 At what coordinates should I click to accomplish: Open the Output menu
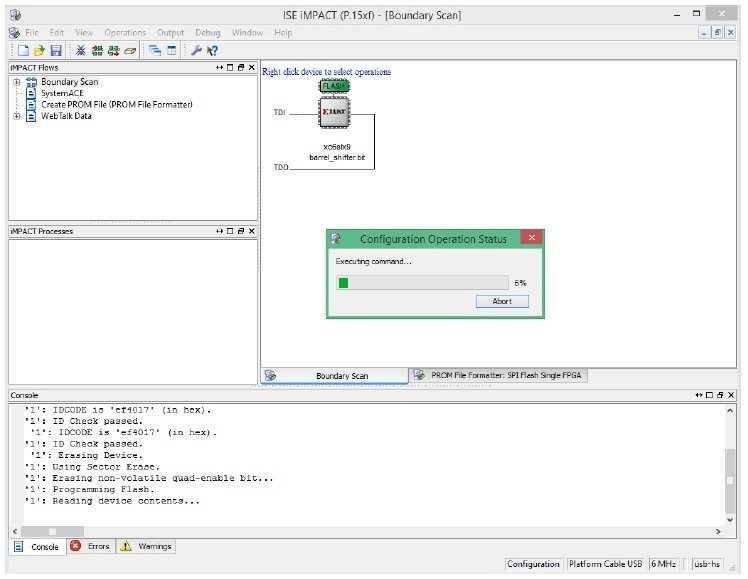[x=170, y=32]
